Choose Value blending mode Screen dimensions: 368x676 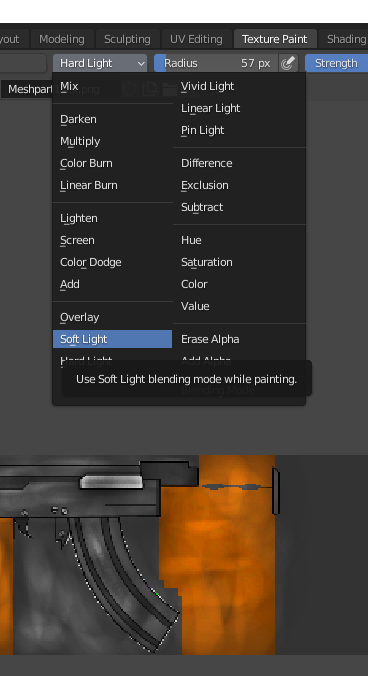pos(239,306)
